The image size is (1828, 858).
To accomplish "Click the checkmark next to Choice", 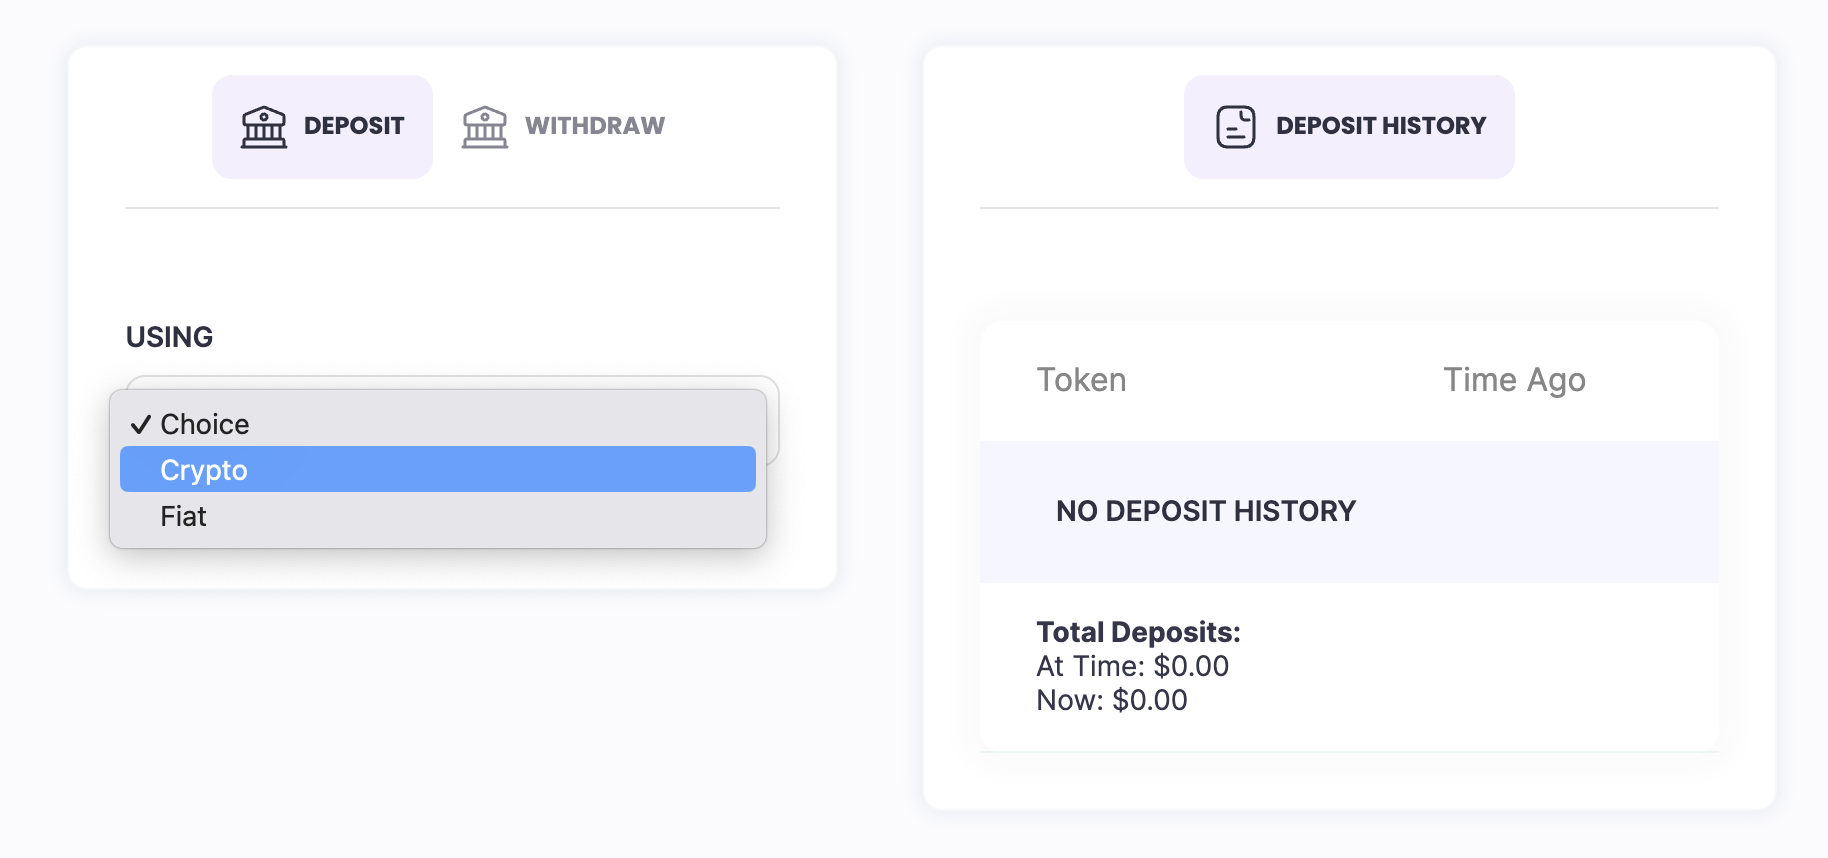I will click(x=141, y=424).
